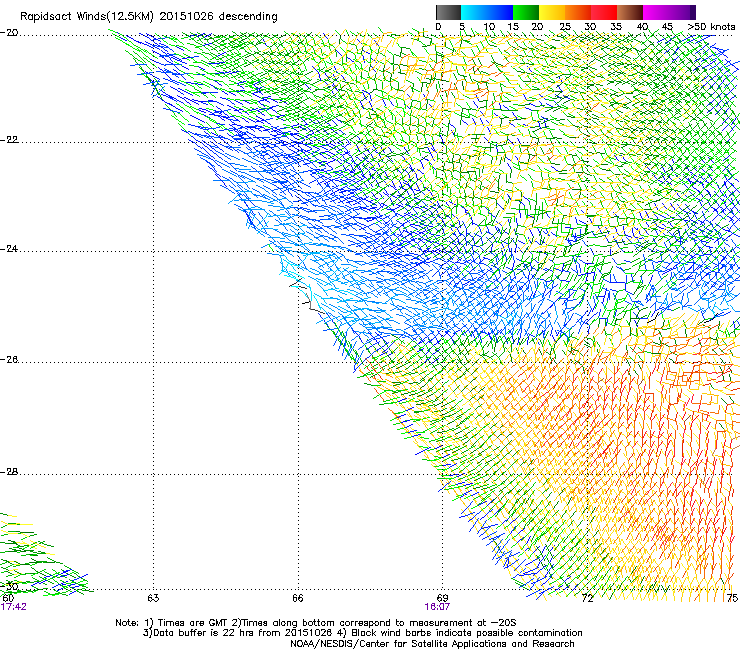Viewport: 740px width, 650px height.
Task: Click the '-20' latitude axis label
Action: tap(9, 33)
